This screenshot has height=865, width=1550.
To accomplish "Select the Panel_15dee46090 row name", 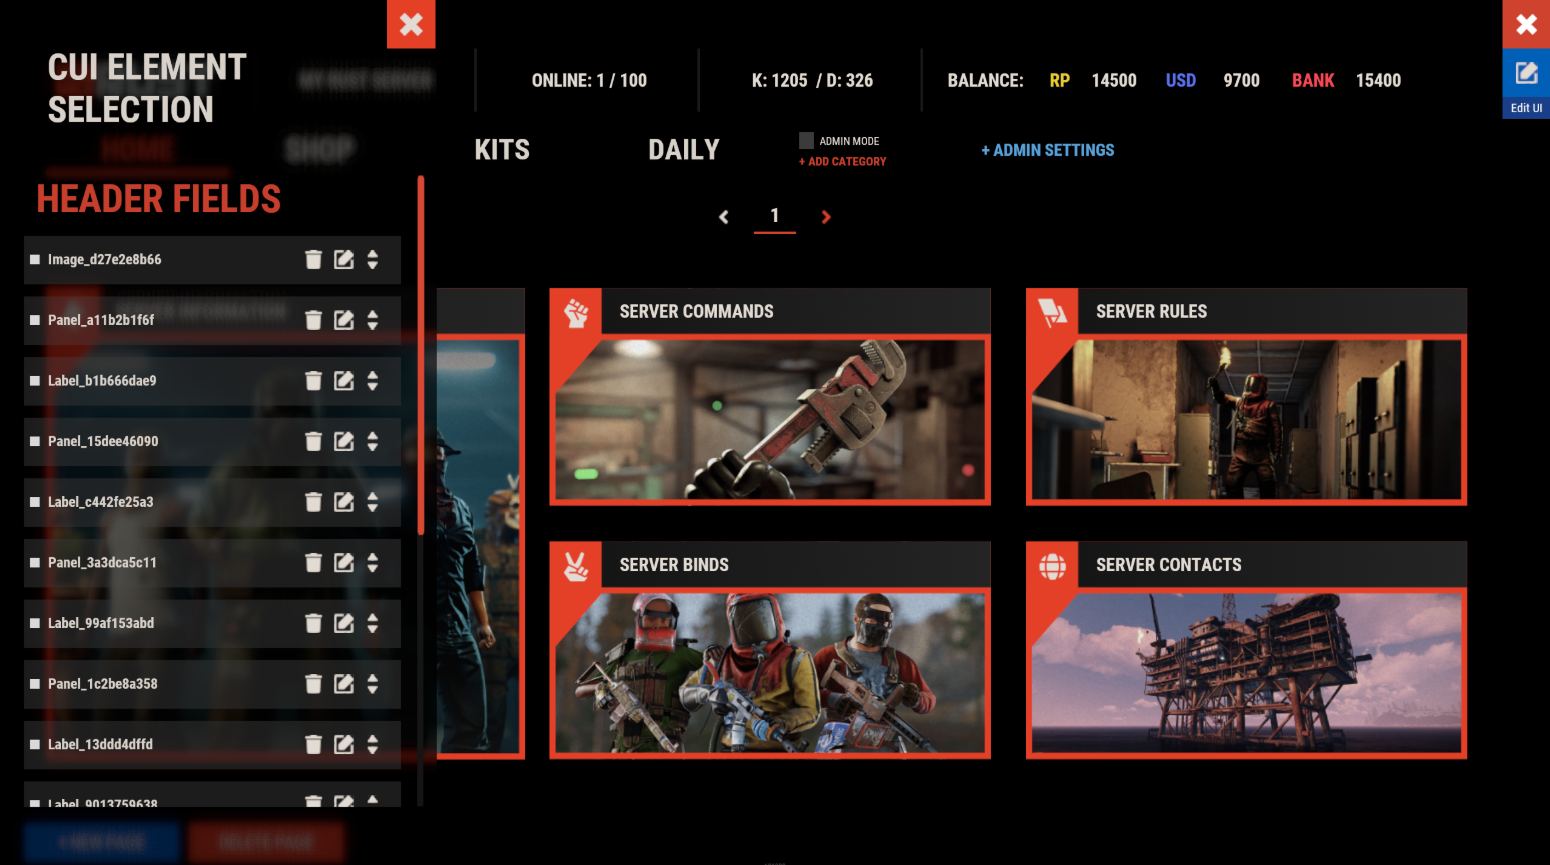I will click(x=103, y=442).
